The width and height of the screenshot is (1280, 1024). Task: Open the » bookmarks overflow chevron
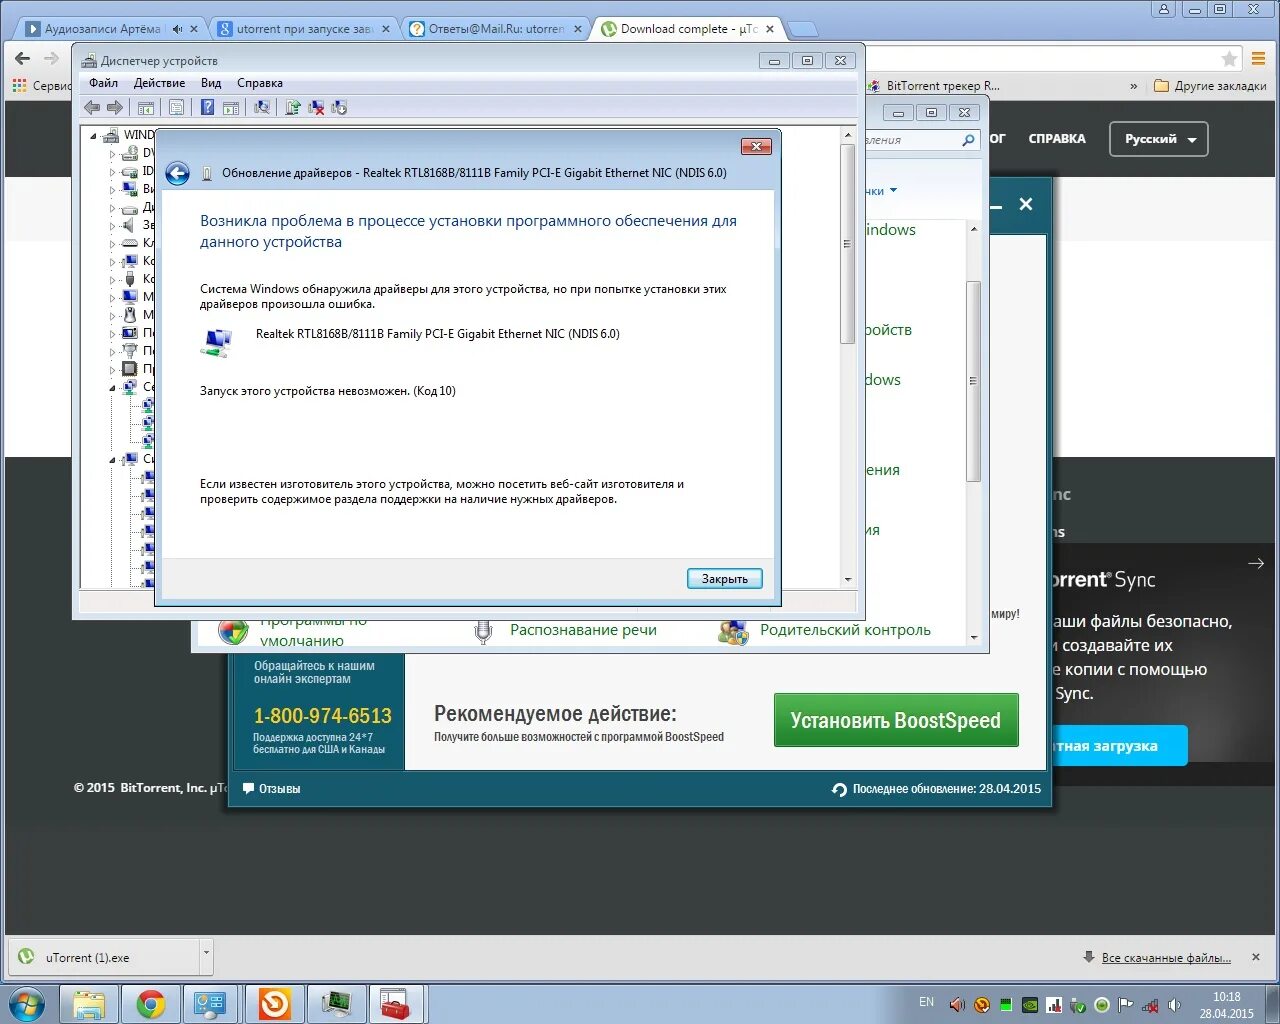tap(1133, 86)
